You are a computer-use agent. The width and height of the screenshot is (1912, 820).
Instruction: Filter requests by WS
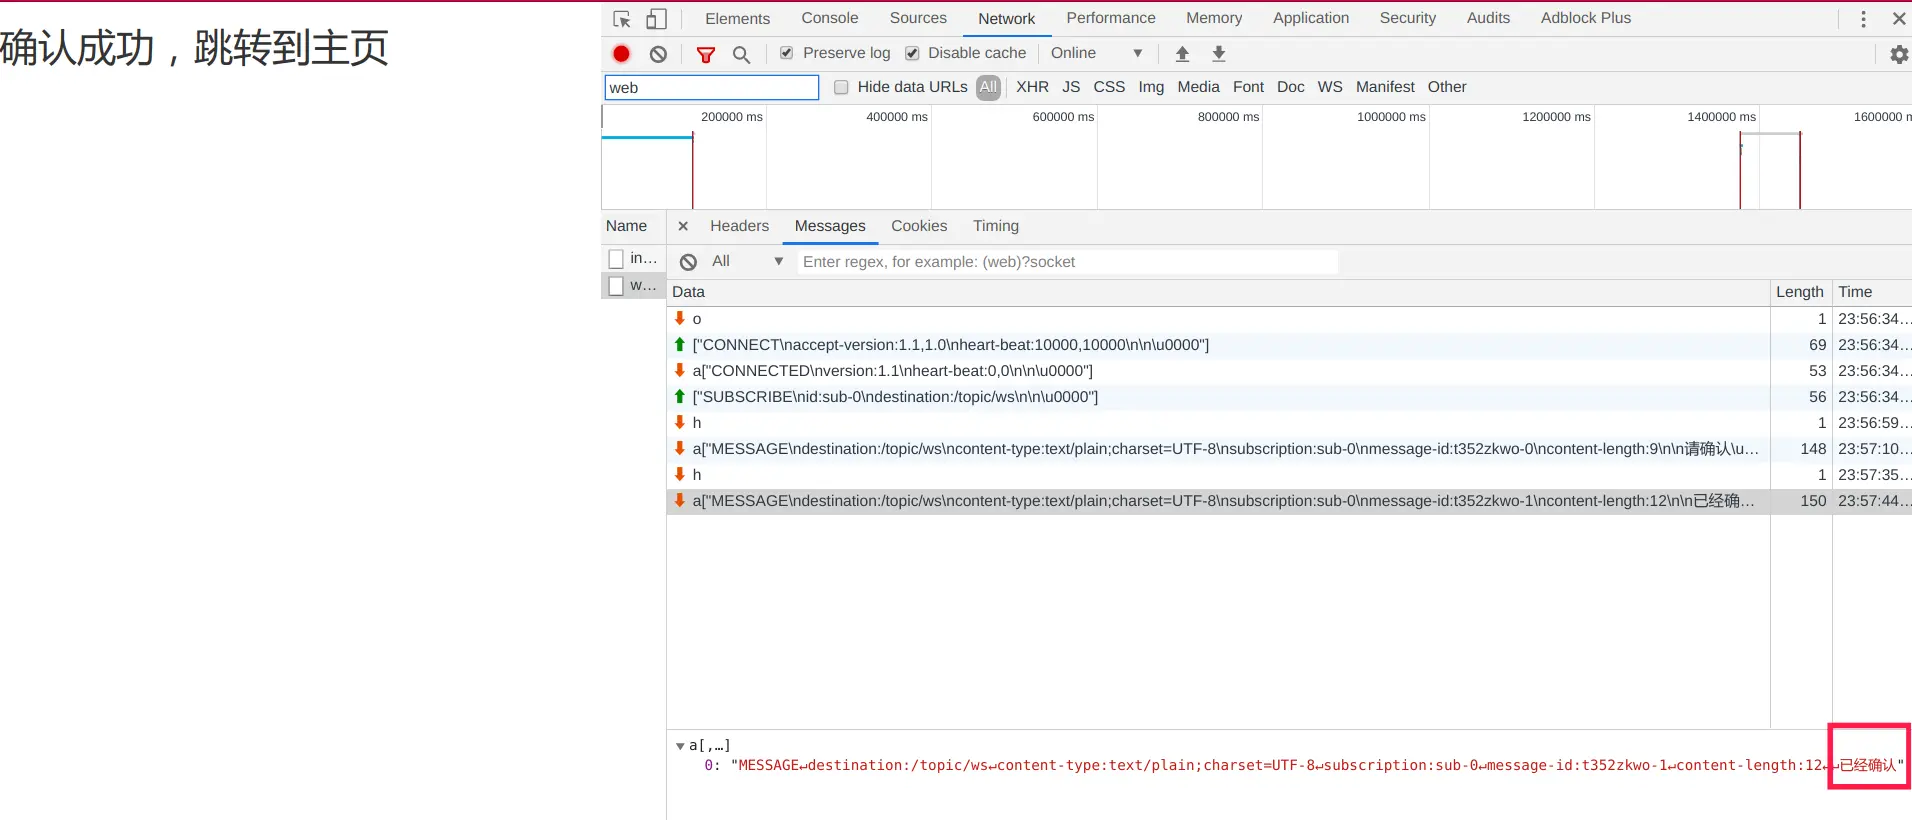tap(1330, 87)
